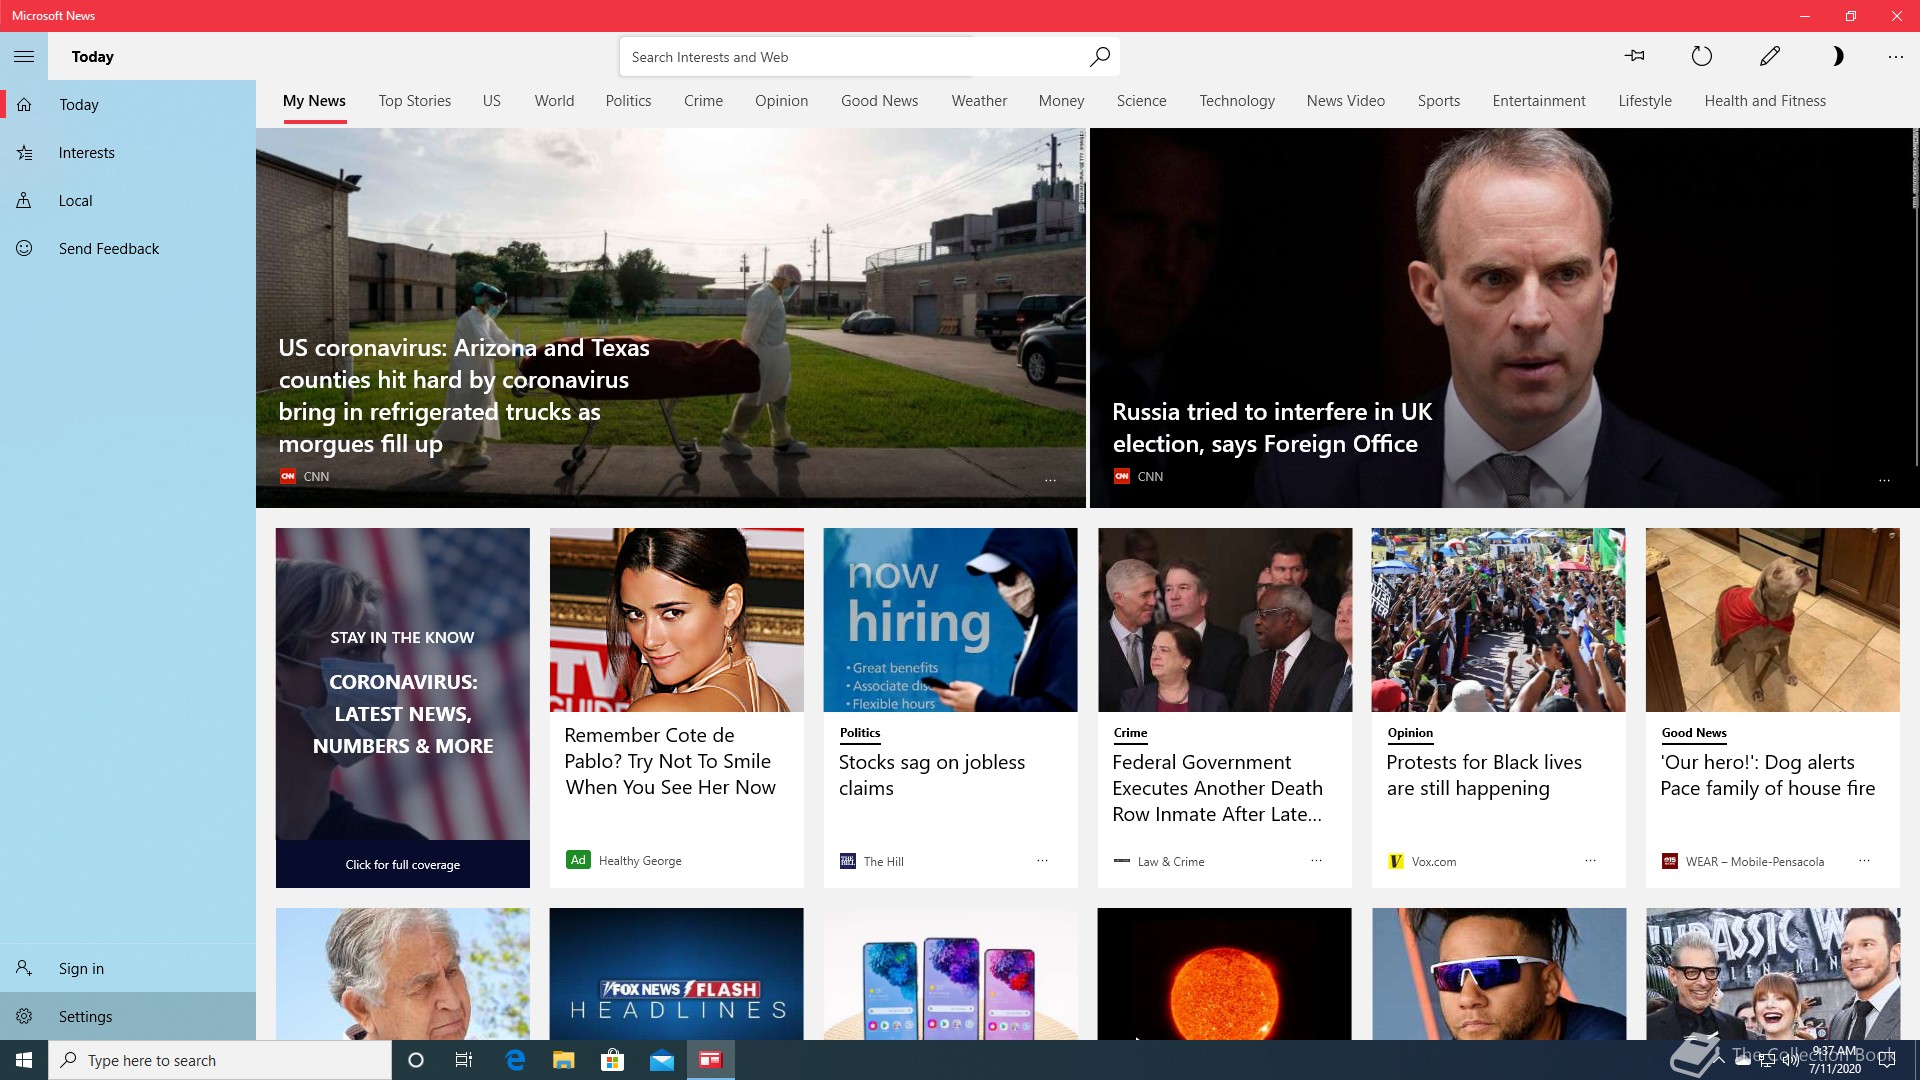1920x1080 pixels.
Task: Open Stocks sag on jobless claims
Action: tap(932, 775)
